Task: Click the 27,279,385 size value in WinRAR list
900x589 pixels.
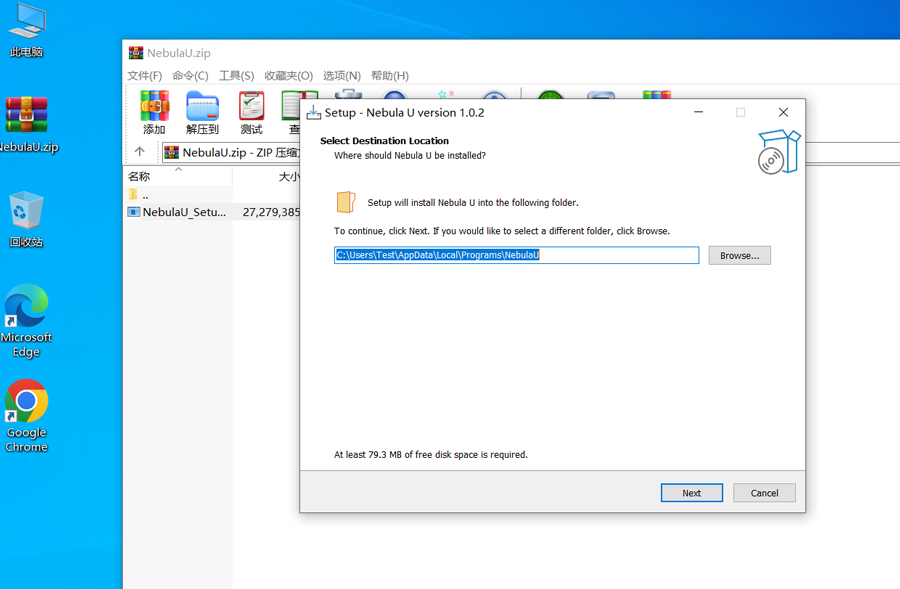Action: 271,212
